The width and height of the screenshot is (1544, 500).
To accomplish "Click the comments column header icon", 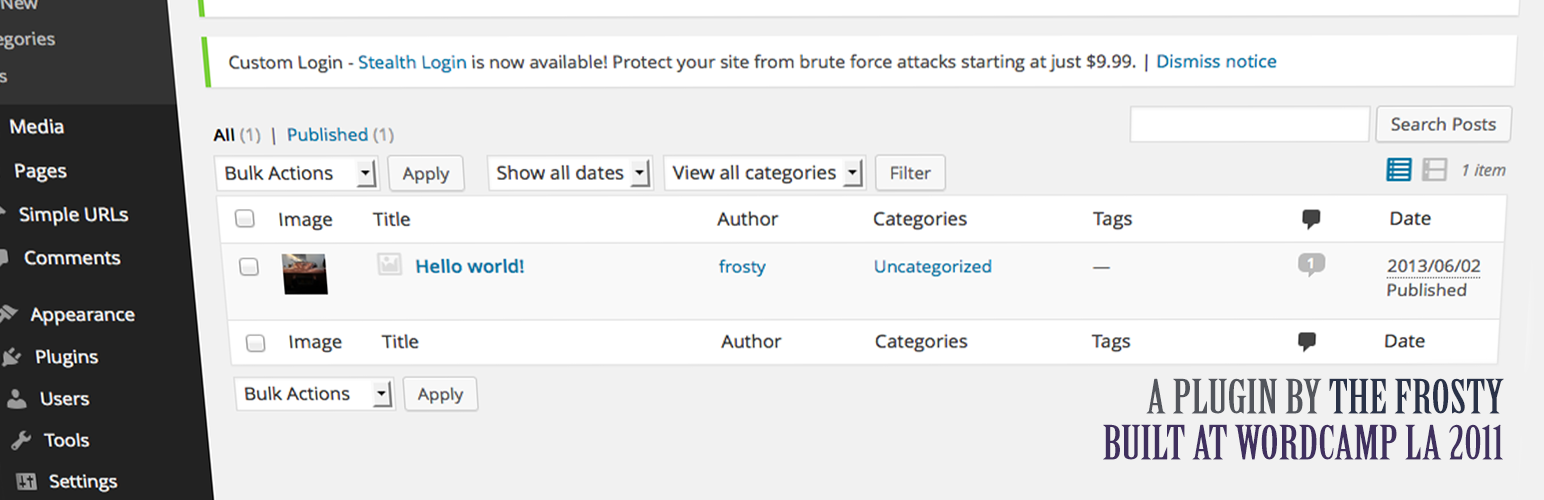I will 1310,219.
